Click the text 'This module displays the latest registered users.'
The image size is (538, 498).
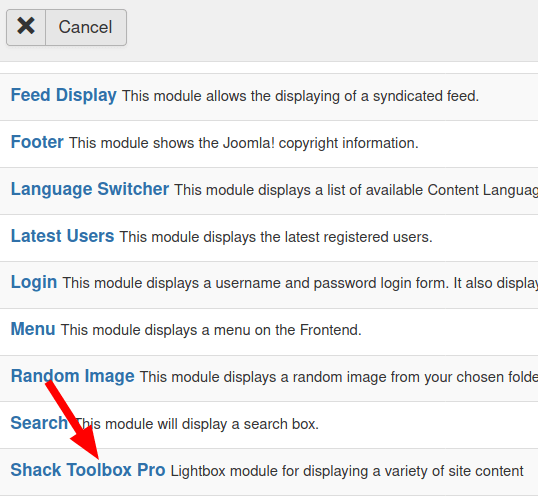[x=276, y=237]
